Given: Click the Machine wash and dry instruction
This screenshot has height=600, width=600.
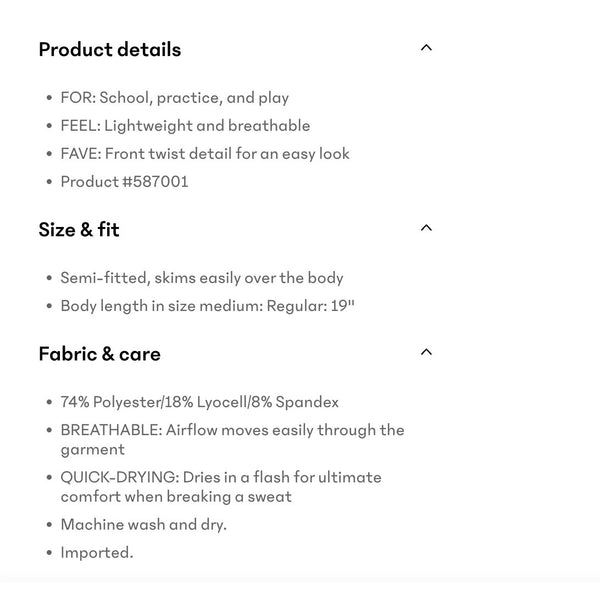Looking at the screenshot, I should coord(143,524).
